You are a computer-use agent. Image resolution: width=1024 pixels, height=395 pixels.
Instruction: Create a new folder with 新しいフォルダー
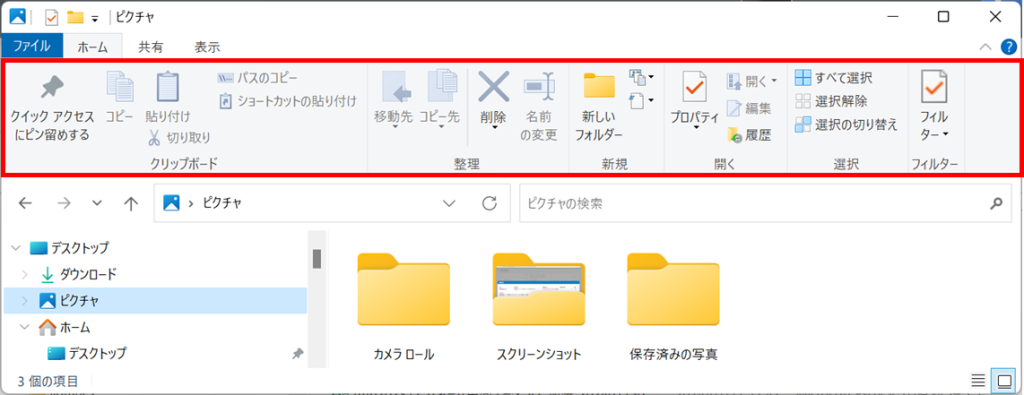point(598,106)
